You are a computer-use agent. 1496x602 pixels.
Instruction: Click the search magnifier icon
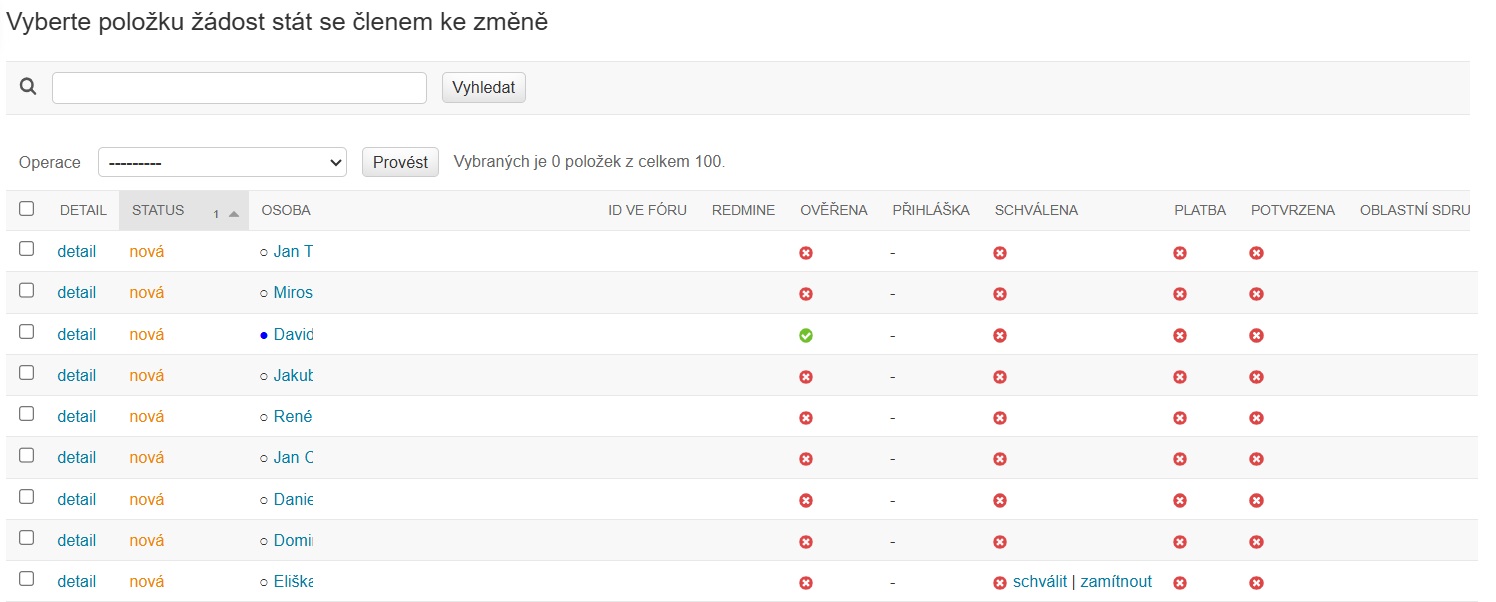28,87
